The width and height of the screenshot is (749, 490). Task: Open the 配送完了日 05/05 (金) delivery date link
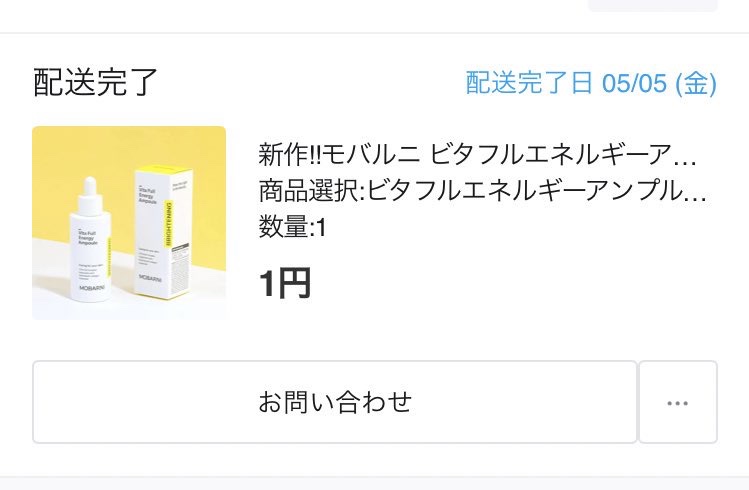[591, 83]
